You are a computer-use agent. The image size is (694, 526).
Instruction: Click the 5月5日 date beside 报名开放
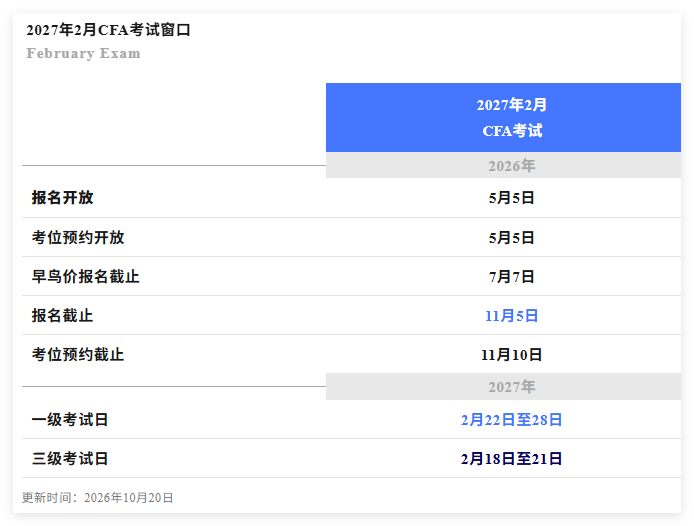pos(511,198)
